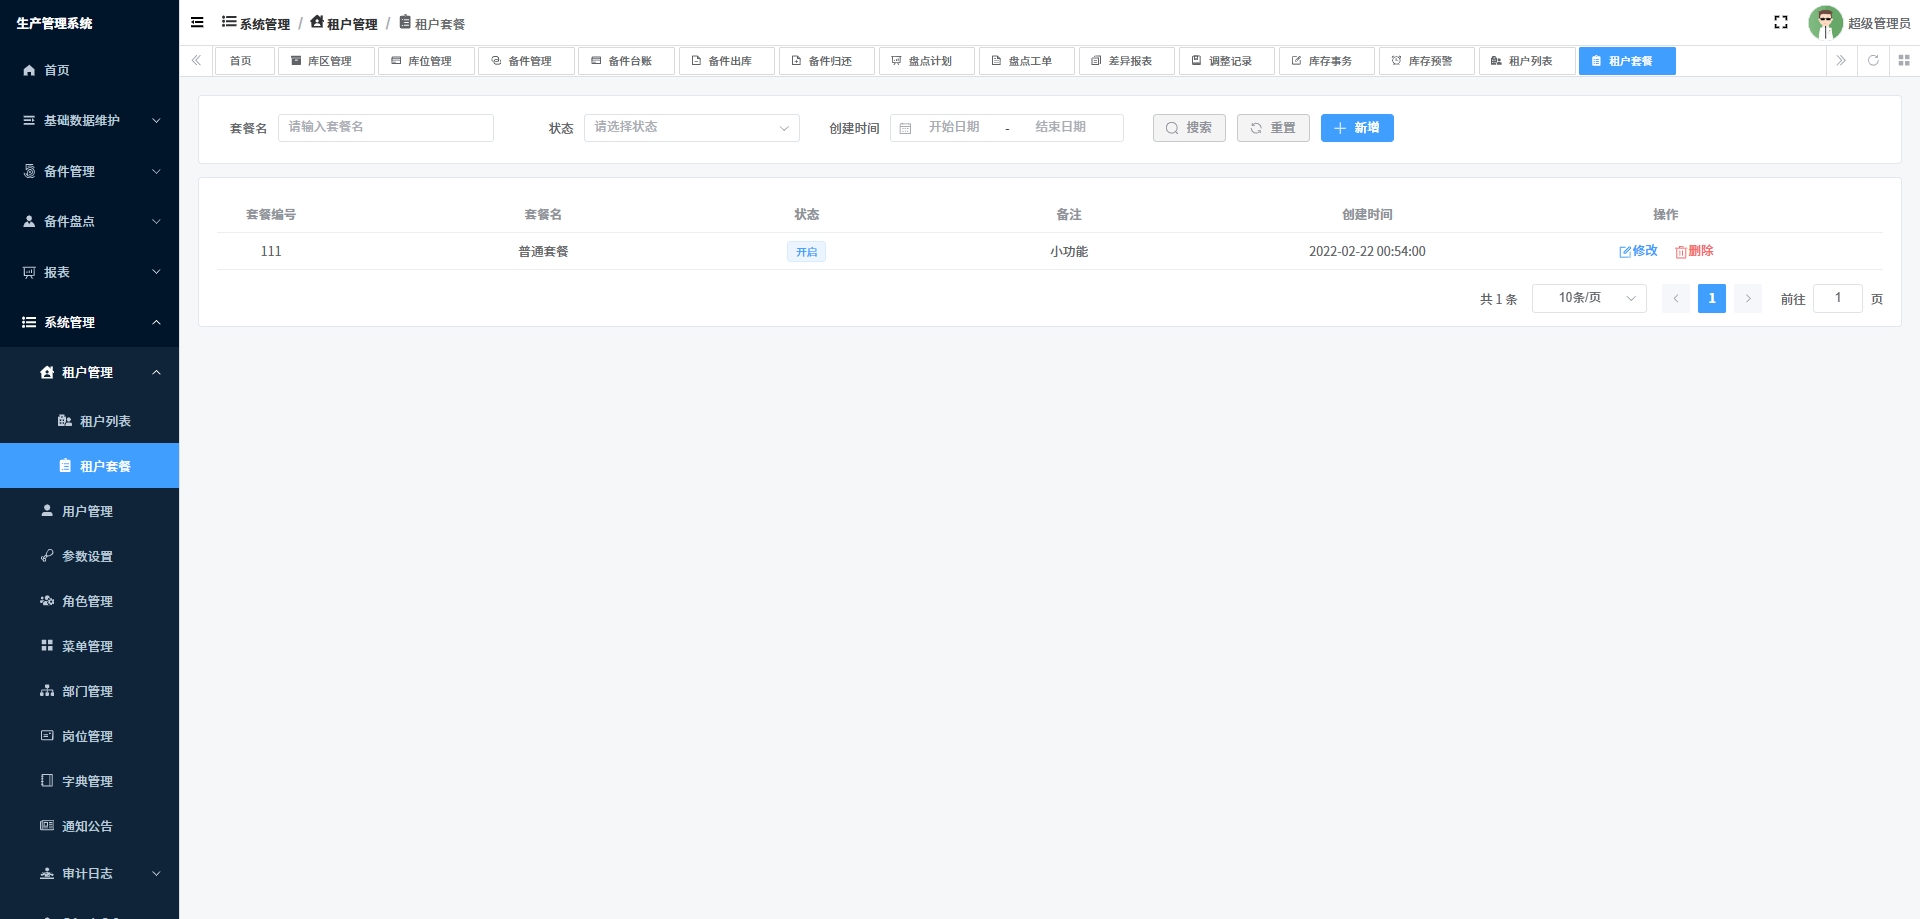Open 首页 in the sidebar
The width and height of the screenshot is (1920, 919).
[89, 70]
